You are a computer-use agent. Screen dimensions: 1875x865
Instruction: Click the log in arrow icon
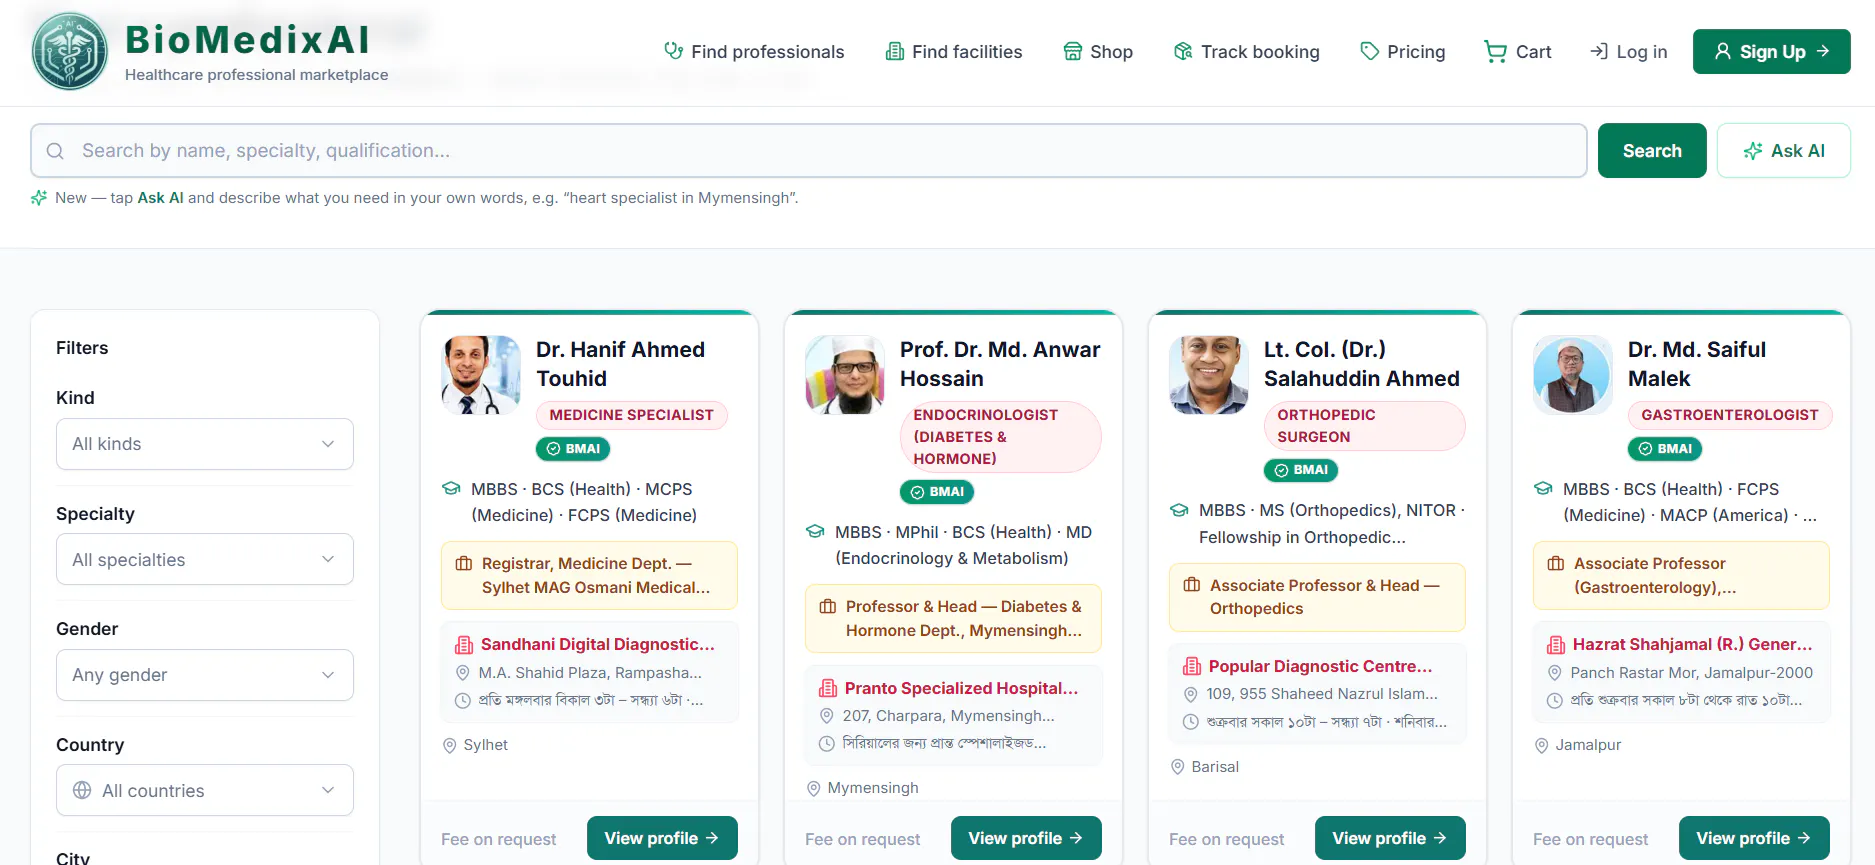coord(1599,51)
